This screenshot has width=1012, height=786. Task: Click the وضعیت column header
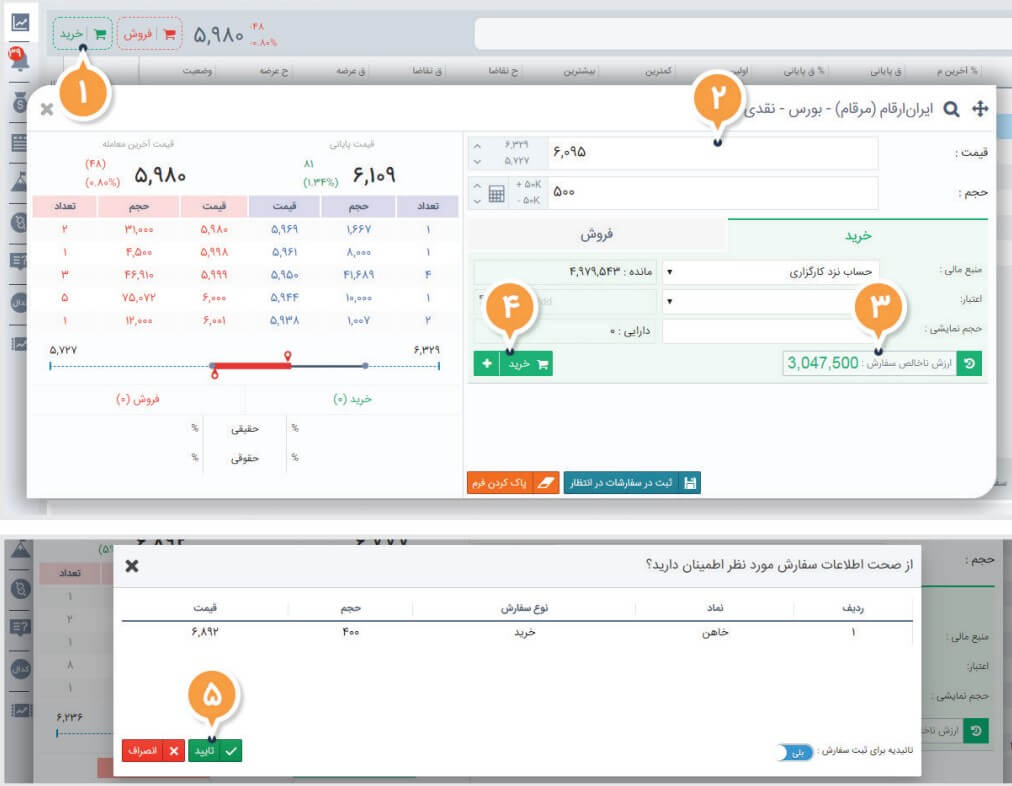(197, 70)
